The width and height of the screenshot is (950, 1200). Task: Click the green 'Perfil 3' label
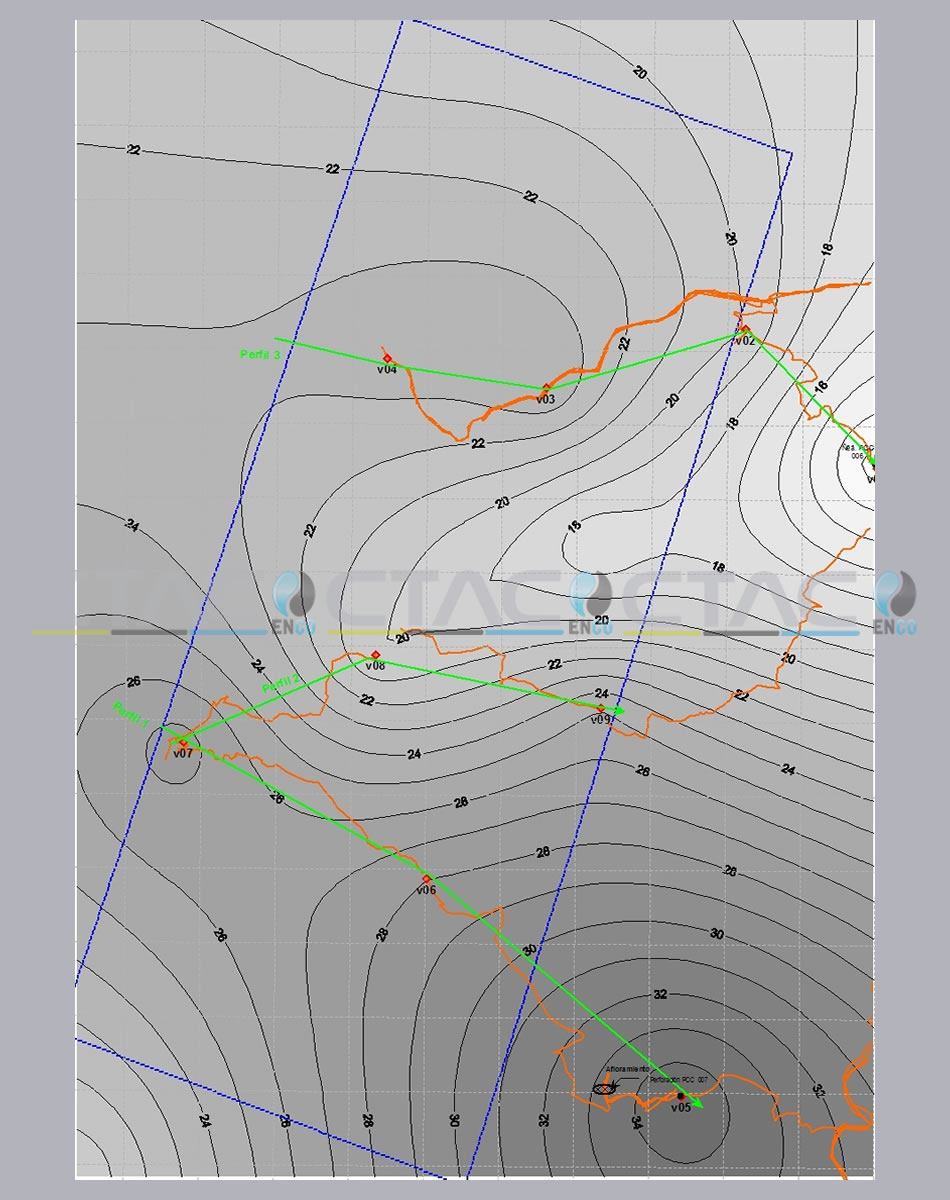coord(253,354)
